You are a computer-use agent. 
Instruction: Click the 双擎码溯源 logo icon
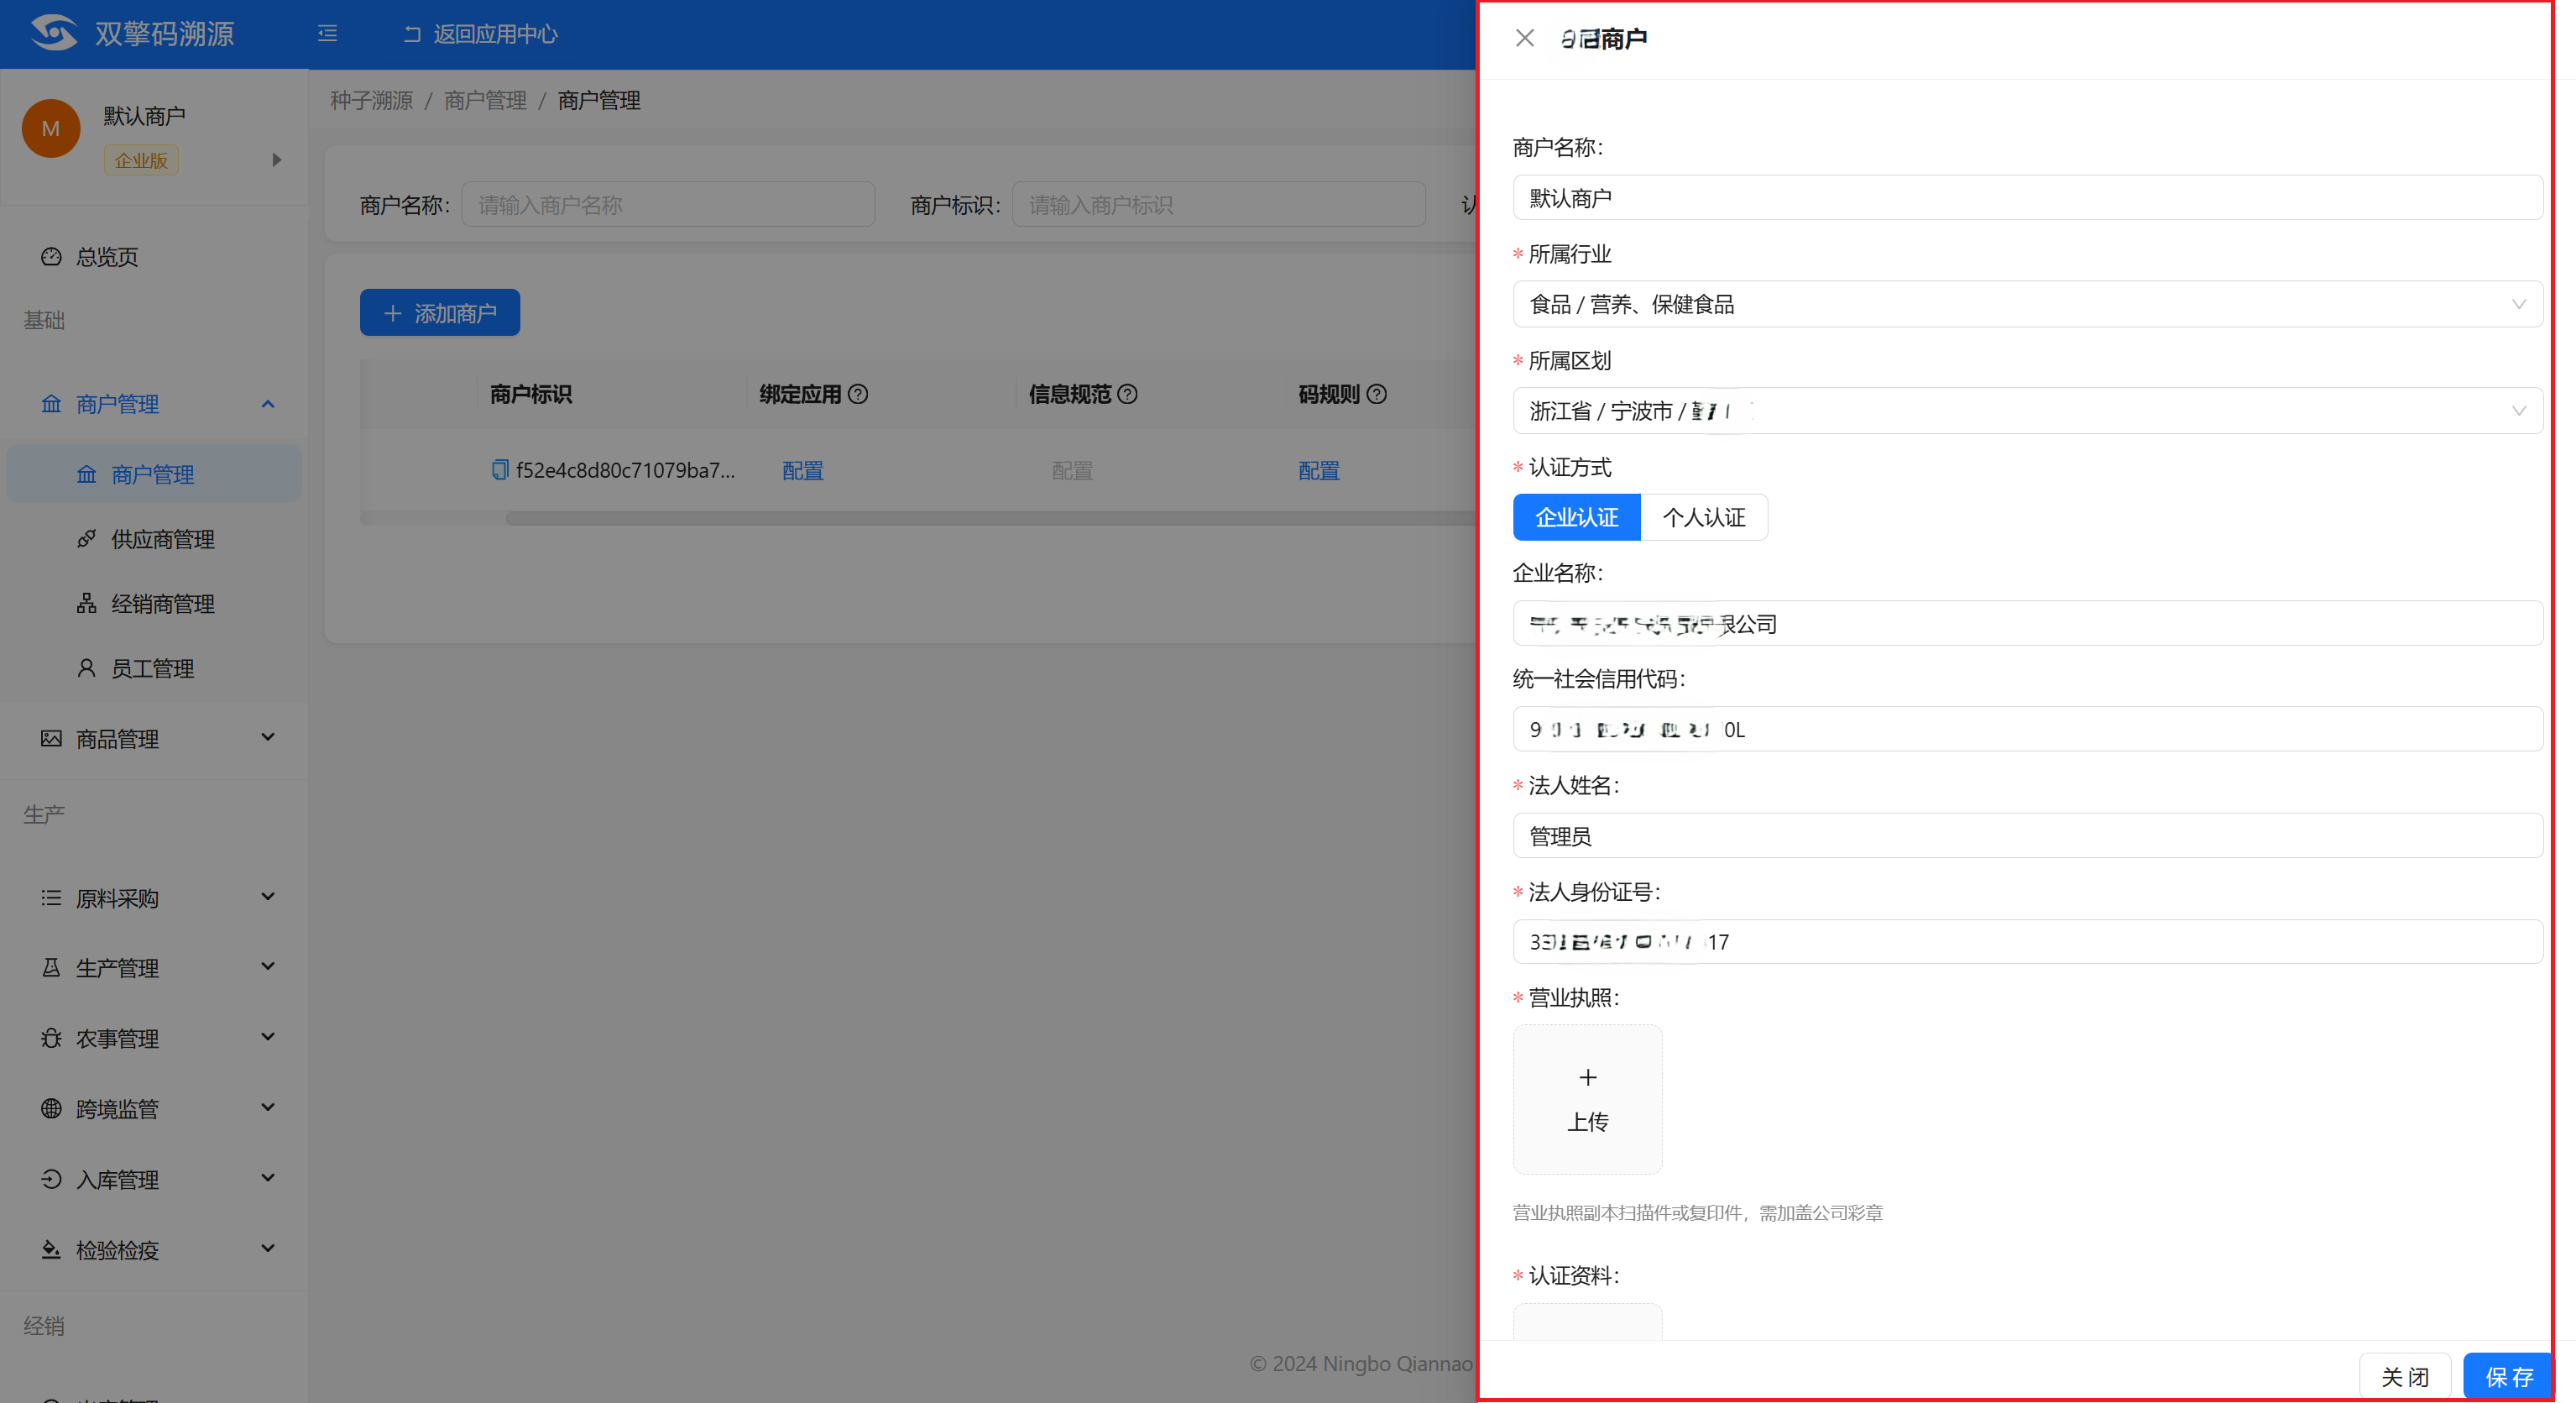(53, 33)
